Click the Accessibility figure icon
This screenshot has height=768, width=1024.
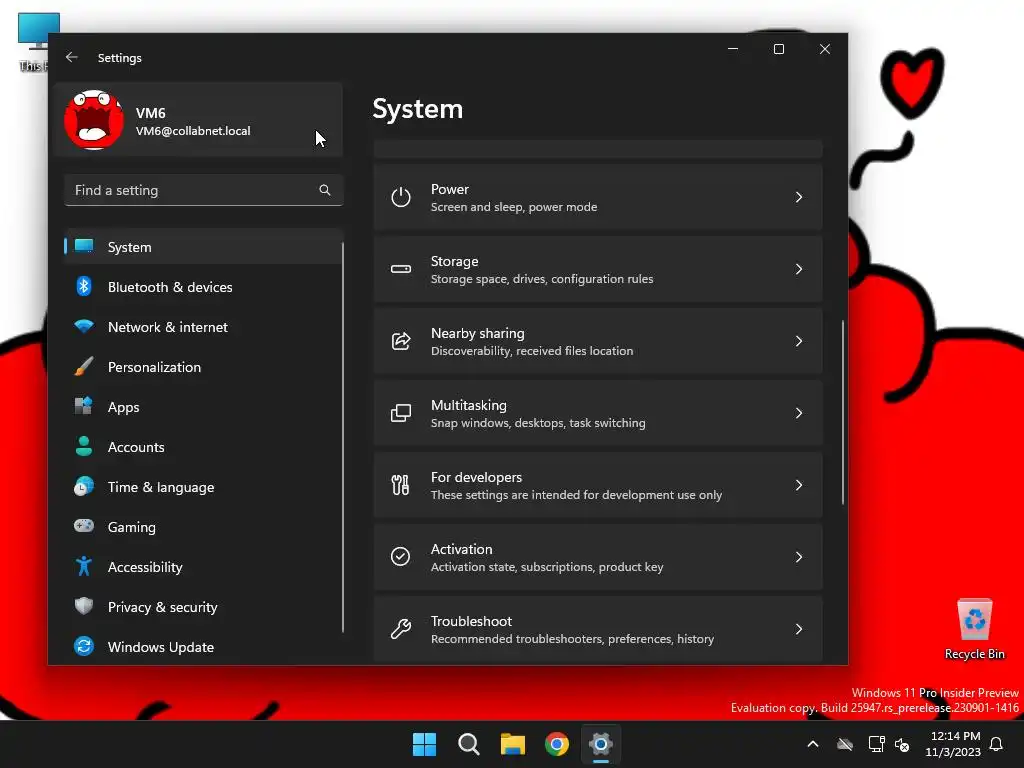[x=84, y=566]
